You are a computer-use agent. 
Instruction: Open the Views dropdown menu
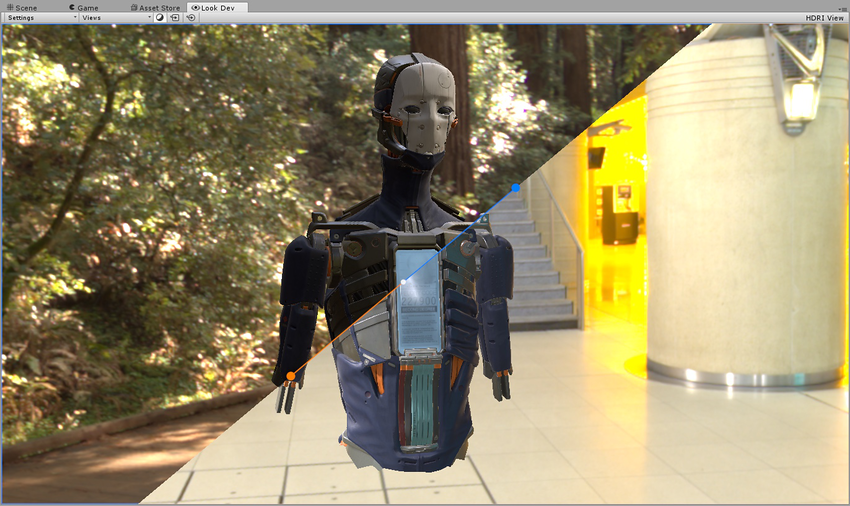click(115, 18)
